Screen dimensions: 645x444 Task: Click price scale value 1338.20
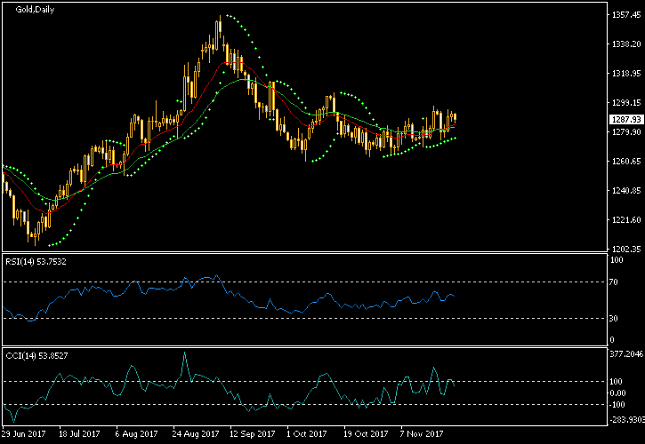click(x=626, y=44)
